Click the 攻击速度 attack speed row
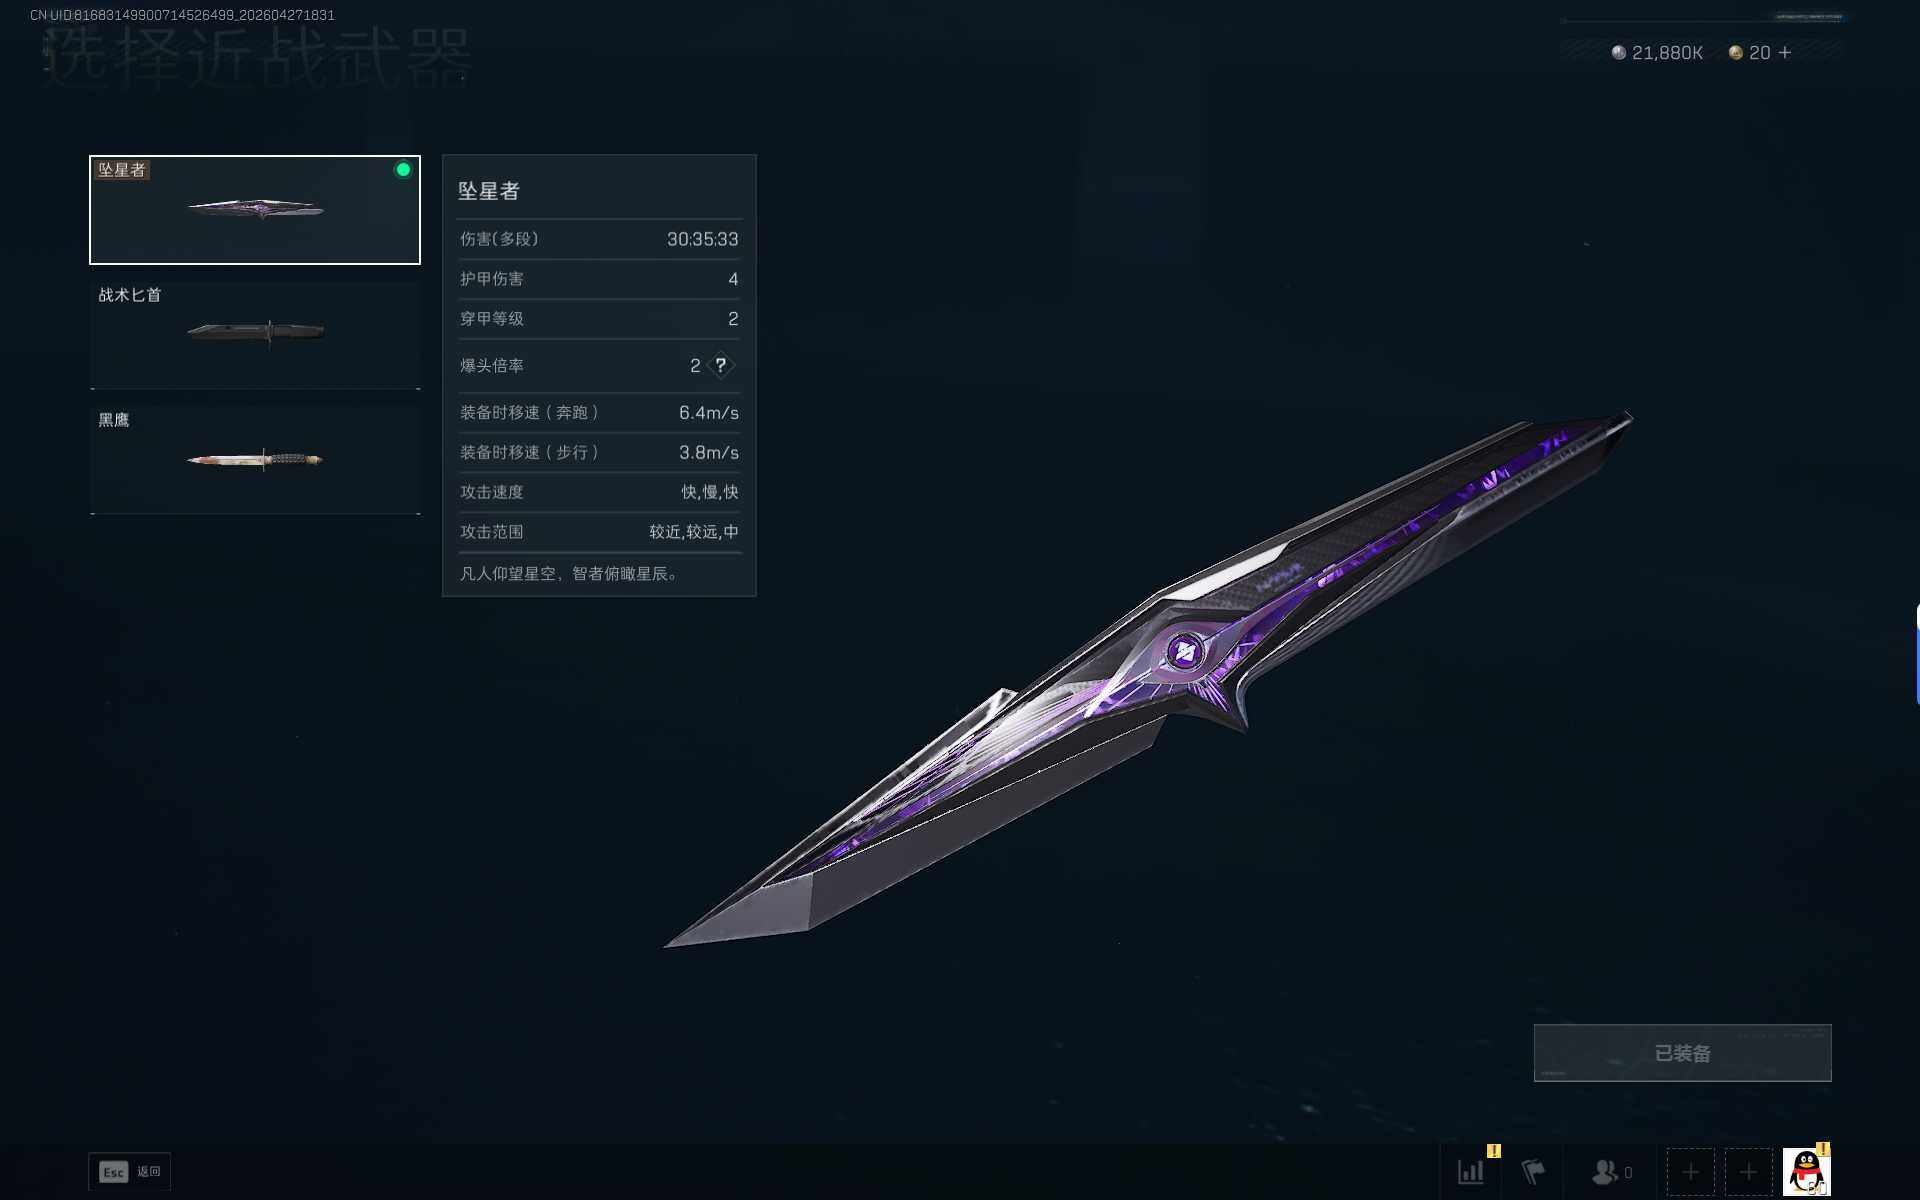1920x1200 pixels. coord(599,492)
